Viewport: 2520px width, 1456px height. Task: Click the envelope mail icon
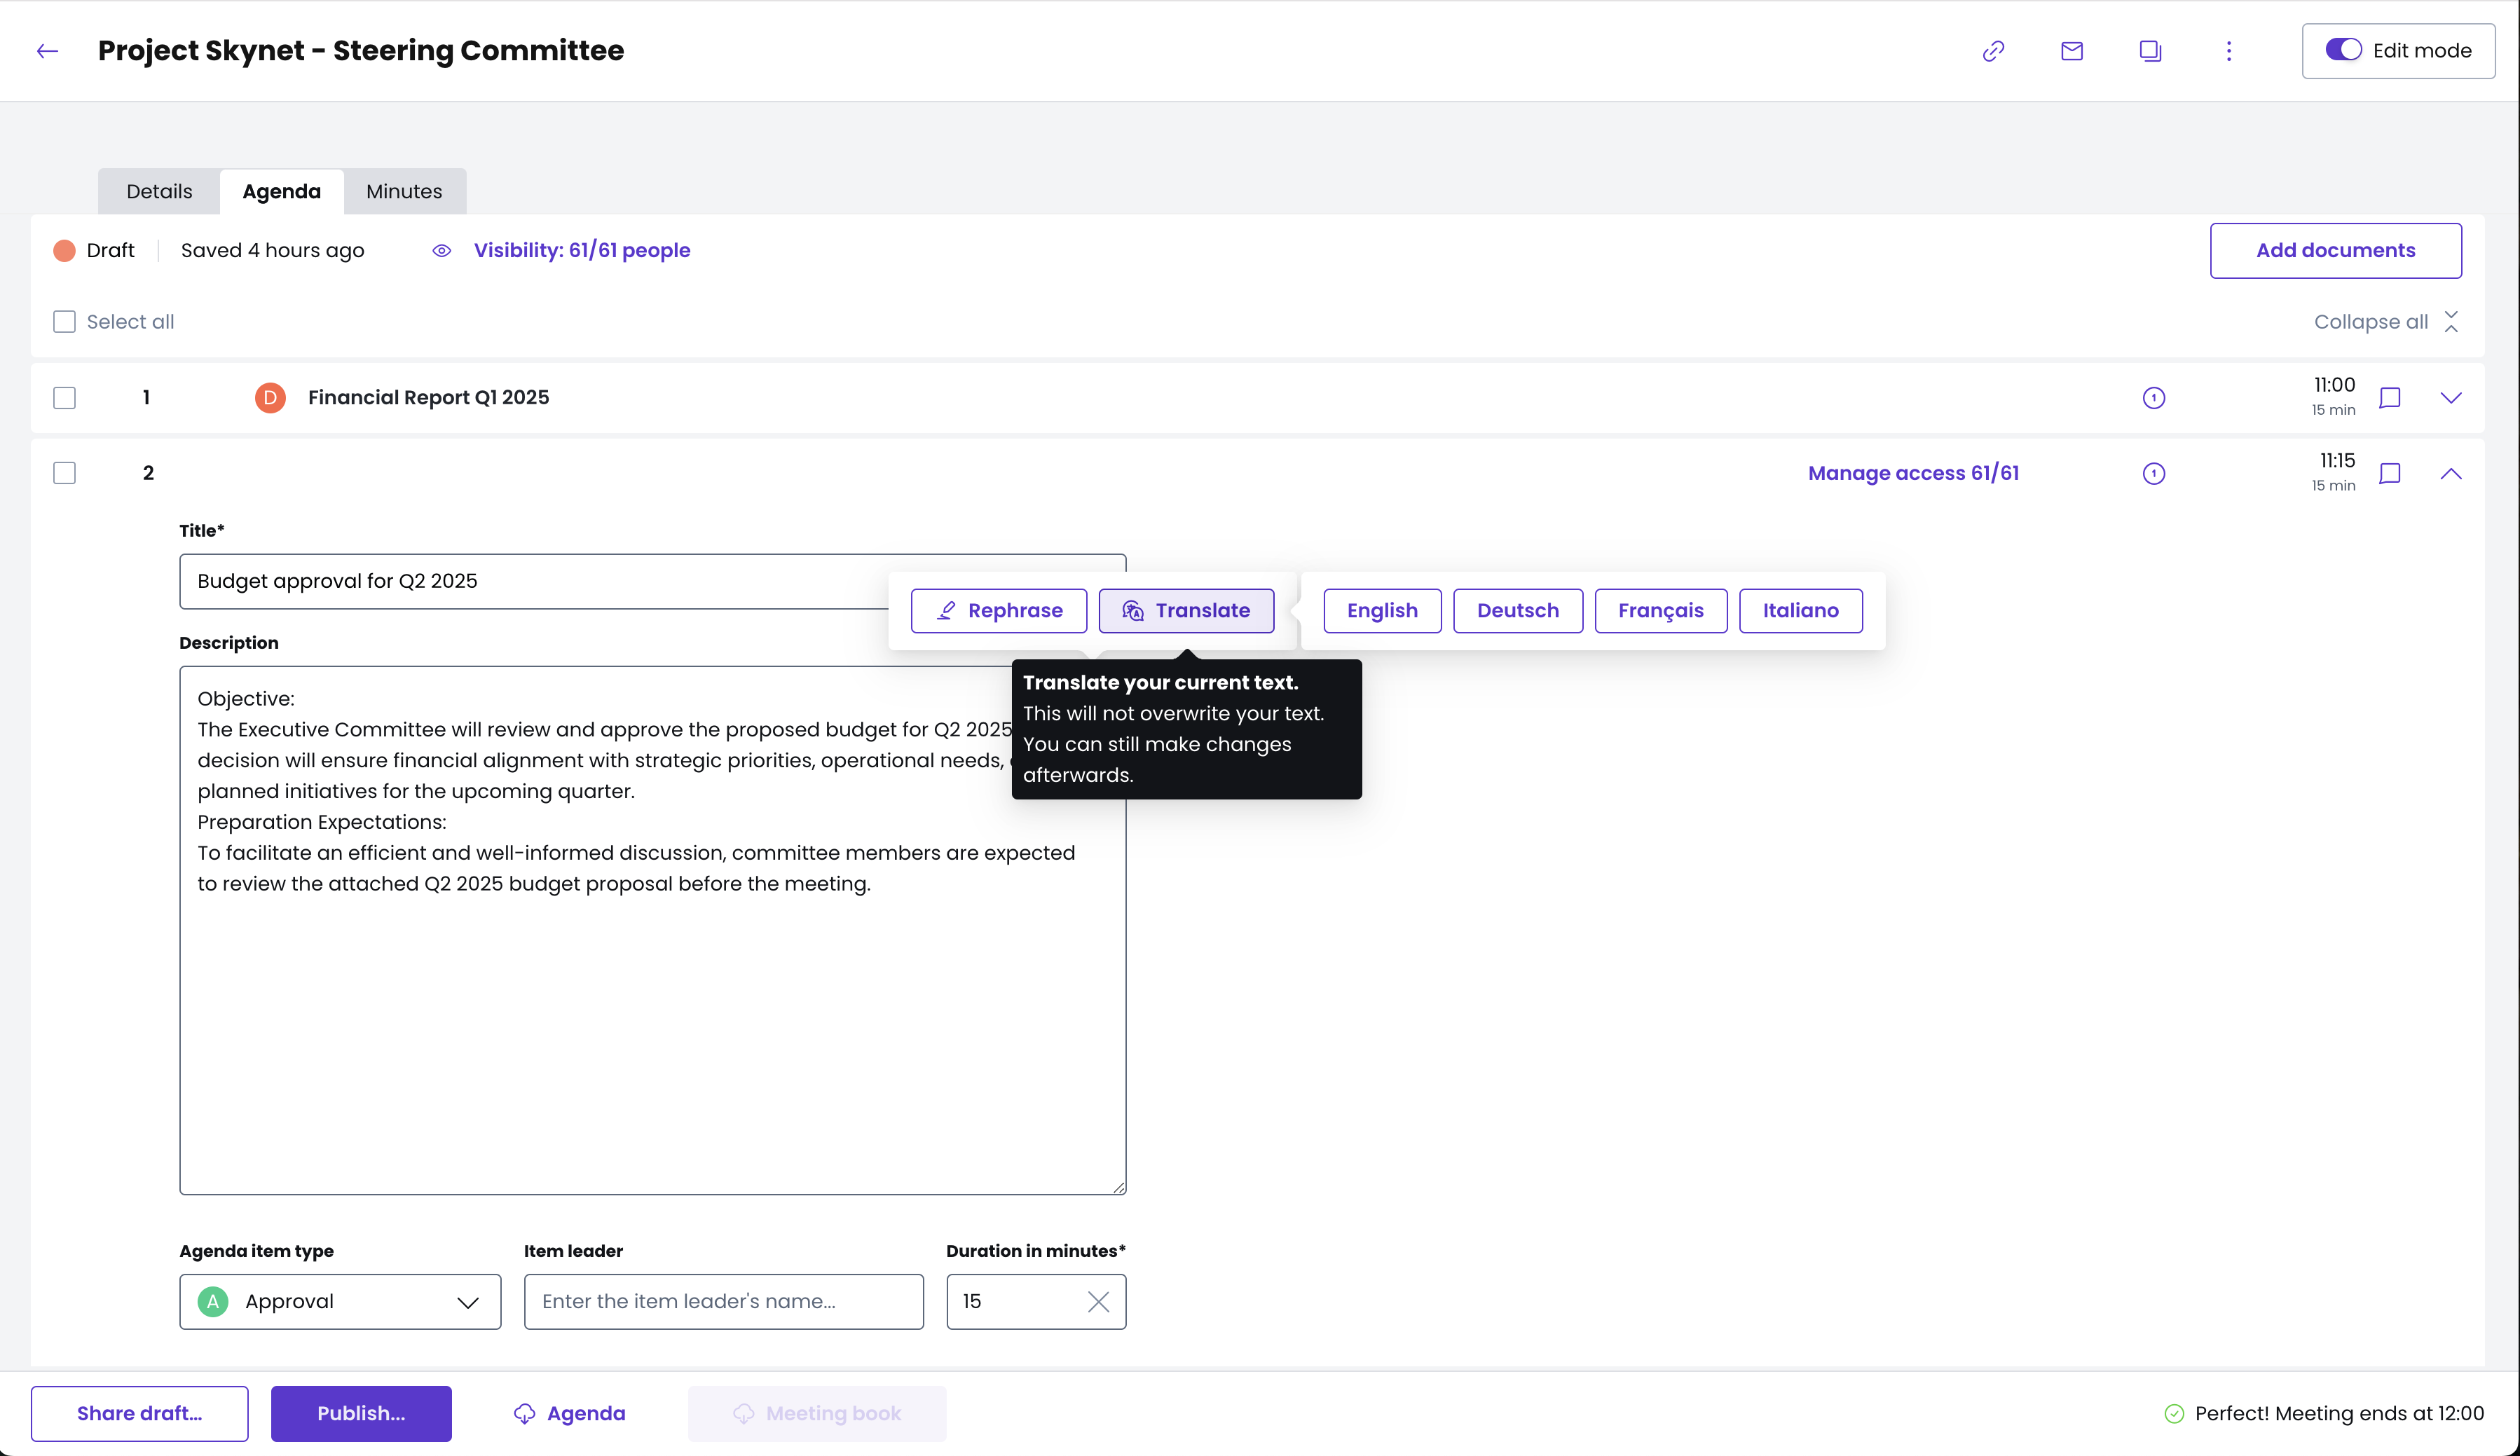pyautogui.click(x=2072, y=51)
